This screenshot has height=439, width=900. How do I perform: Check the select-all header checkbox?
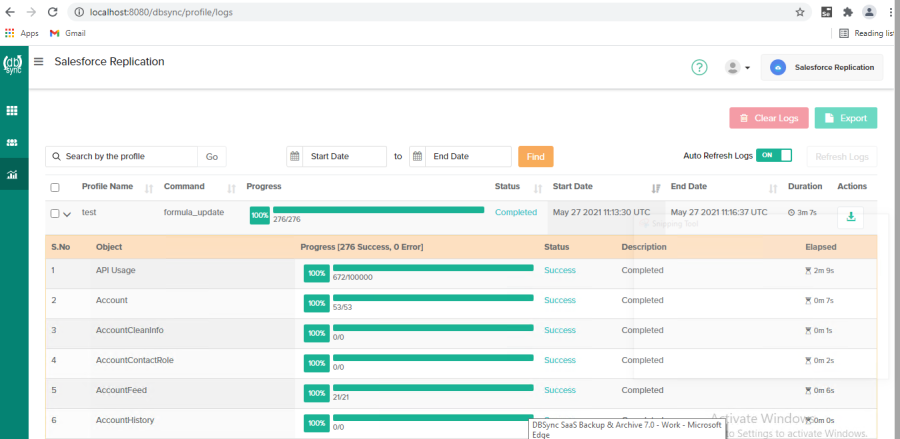click(55, 187)
